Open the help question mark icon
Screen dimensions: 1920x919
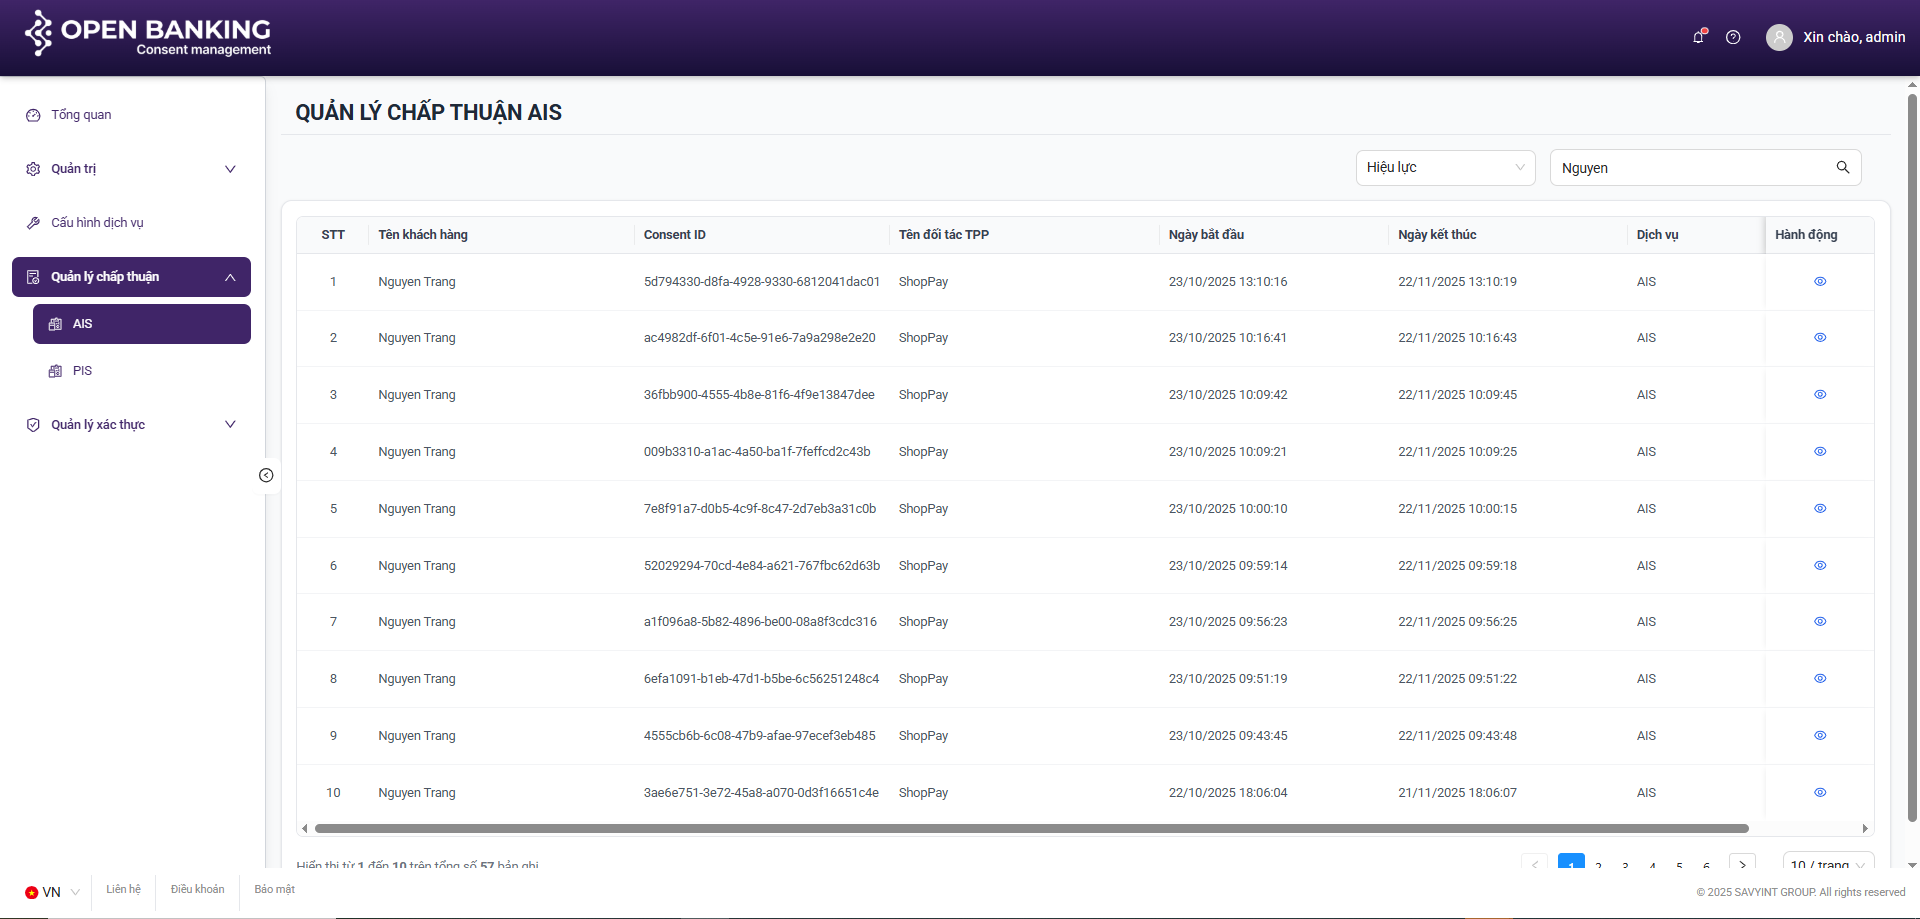[x=1733, y=37]
